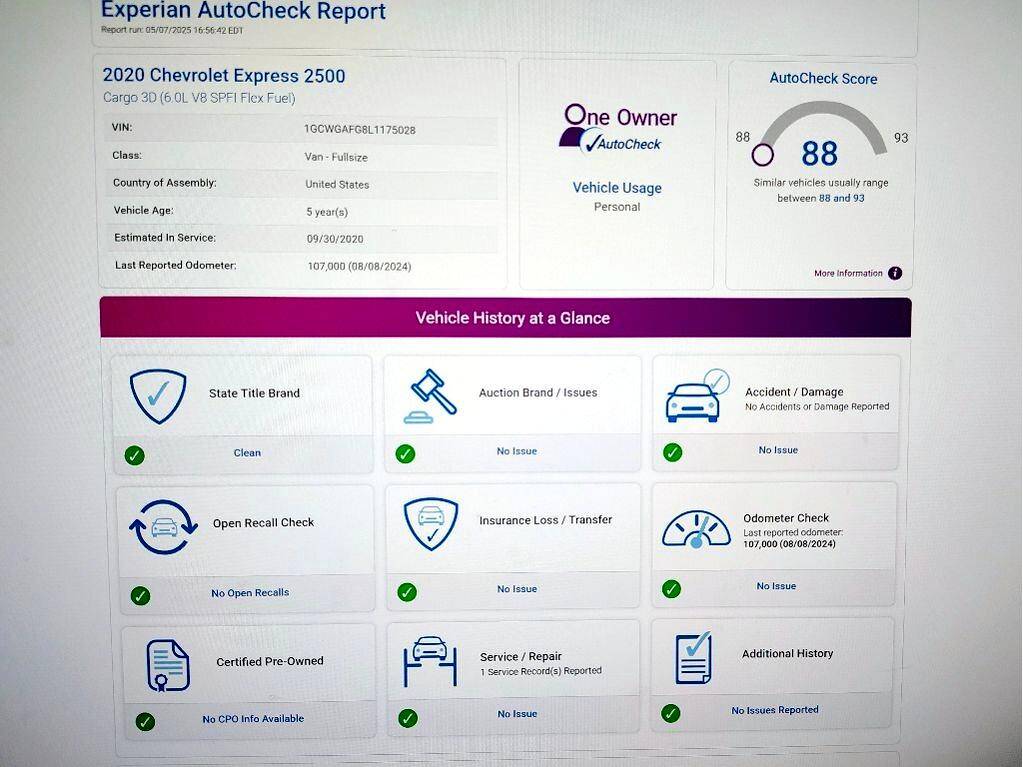Click the Certified Pre-Owned label

pos(270,661)
